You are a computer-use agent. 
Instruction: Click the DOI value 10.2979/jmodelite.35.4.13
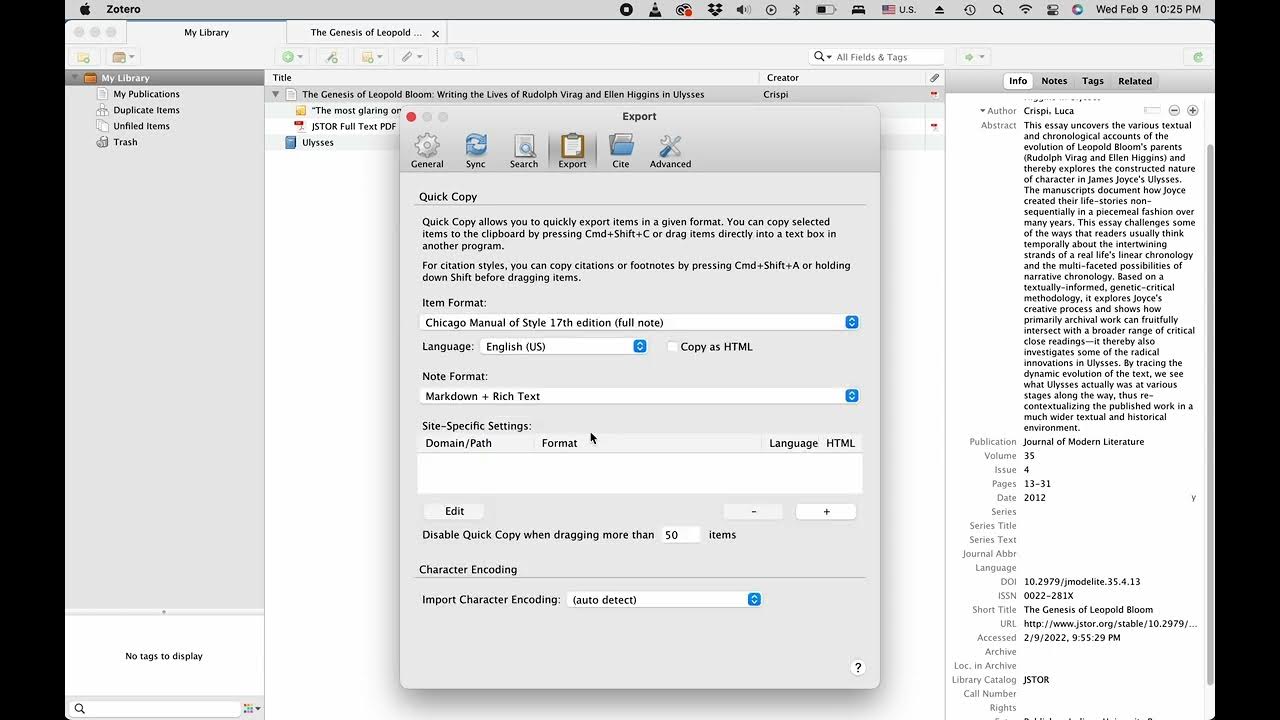pyautogui.click(x=1082, y=581)
